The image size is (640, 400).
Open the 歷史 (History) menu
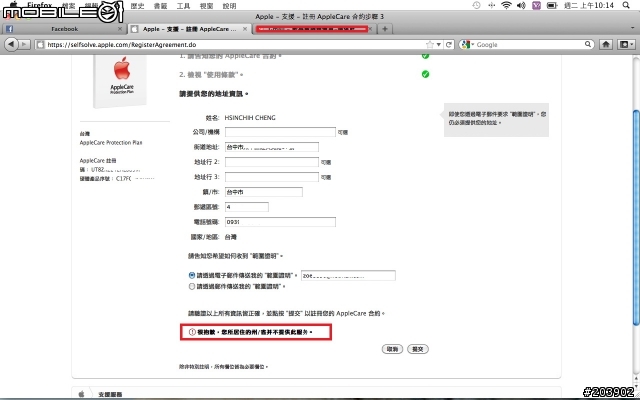pos(137,6)
